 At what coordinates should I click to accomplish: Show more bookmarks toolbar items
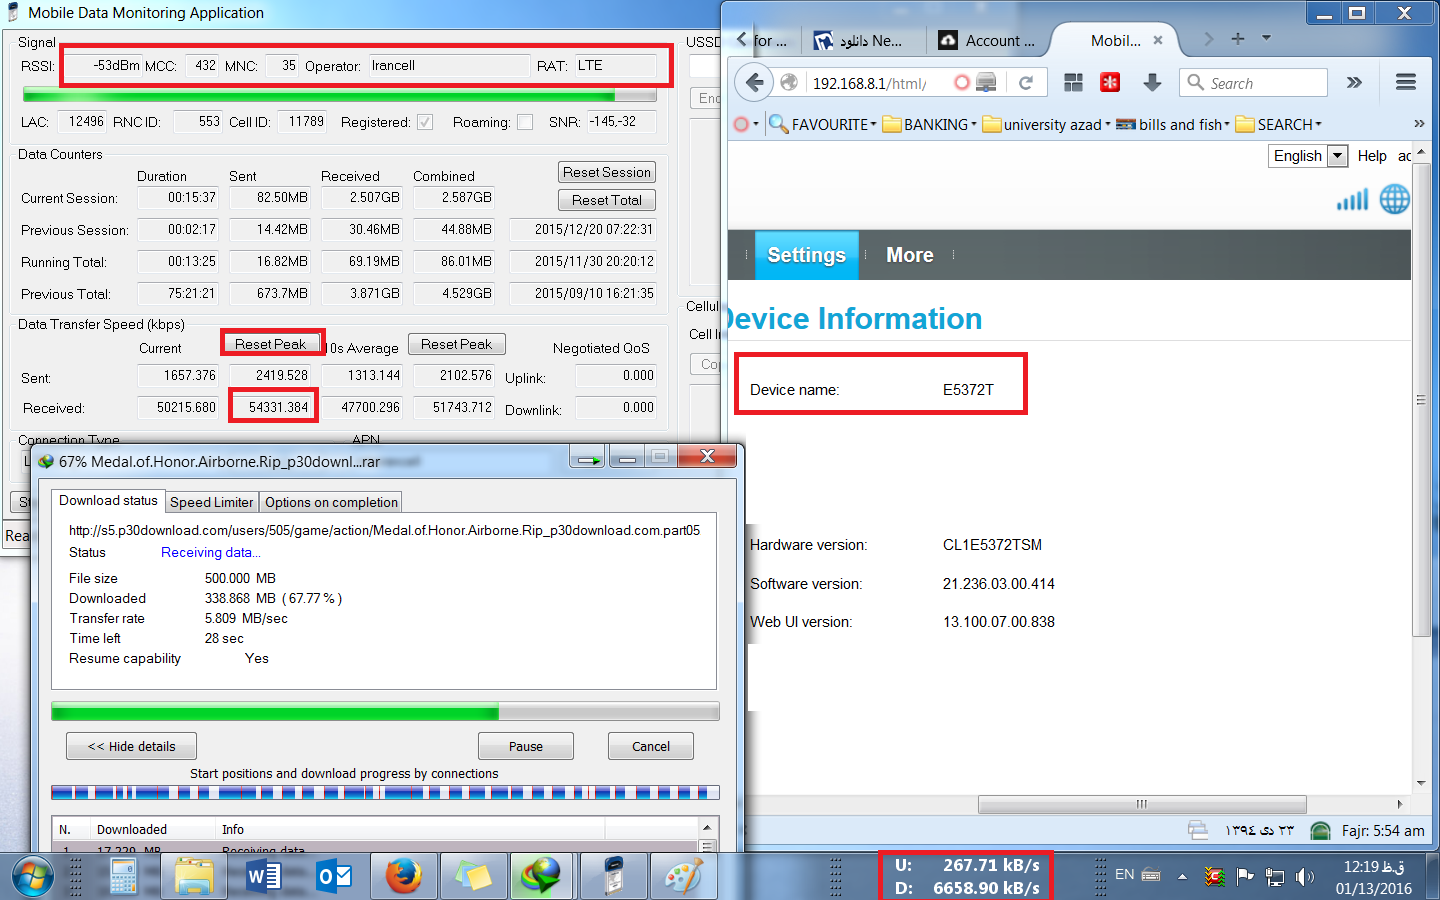(x=1419, y=124)
